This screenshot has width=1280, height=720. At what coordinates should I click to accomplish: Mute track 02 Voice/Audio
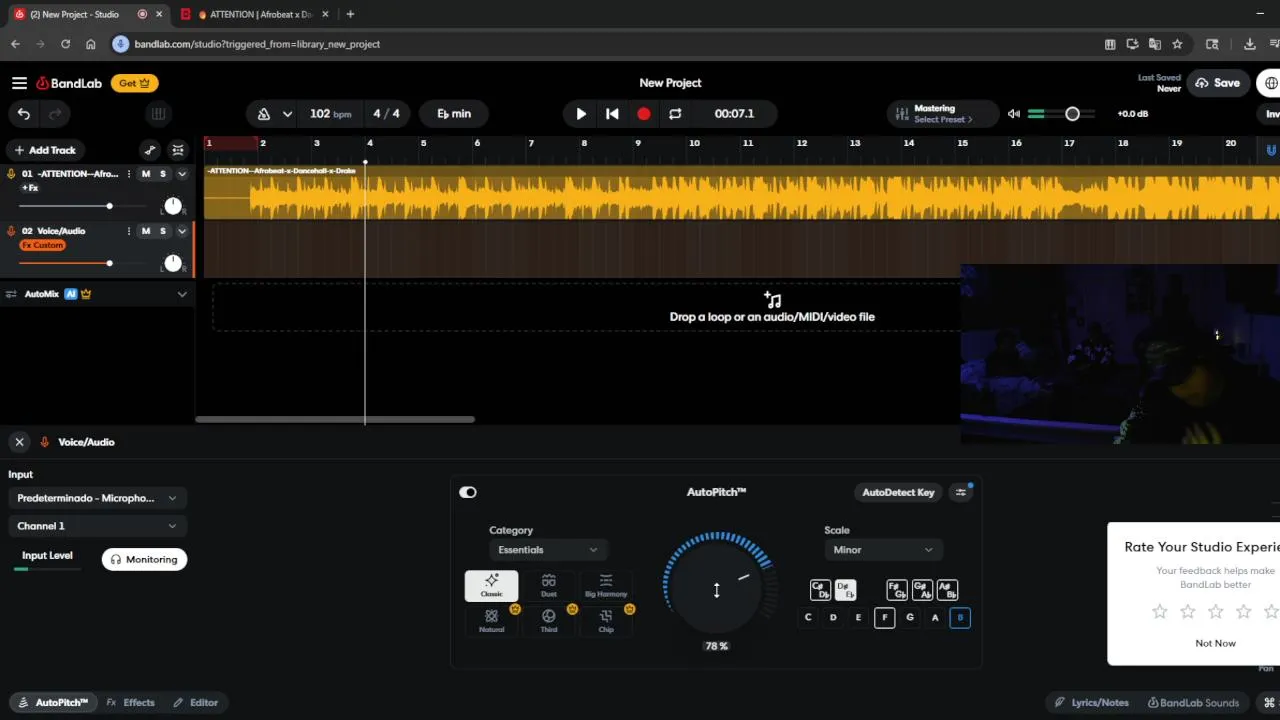[146, 231]
